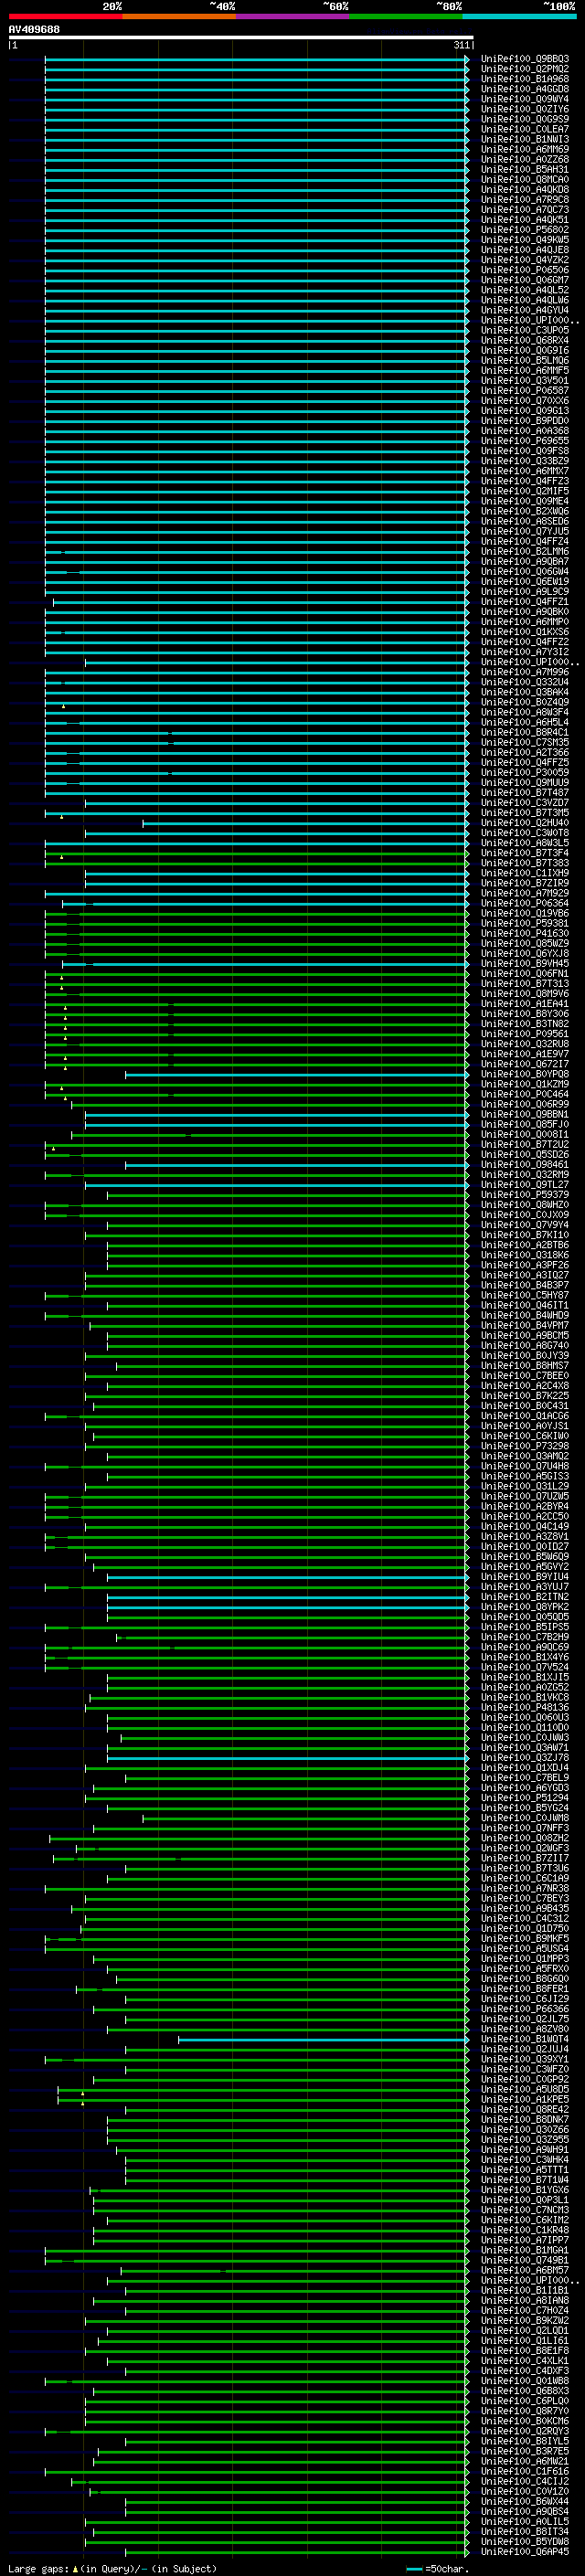The height and width of the screenshot is (2576, 585).
Task: Select the UniRef100_A6MM69 label
Action: tap(524, 149)
